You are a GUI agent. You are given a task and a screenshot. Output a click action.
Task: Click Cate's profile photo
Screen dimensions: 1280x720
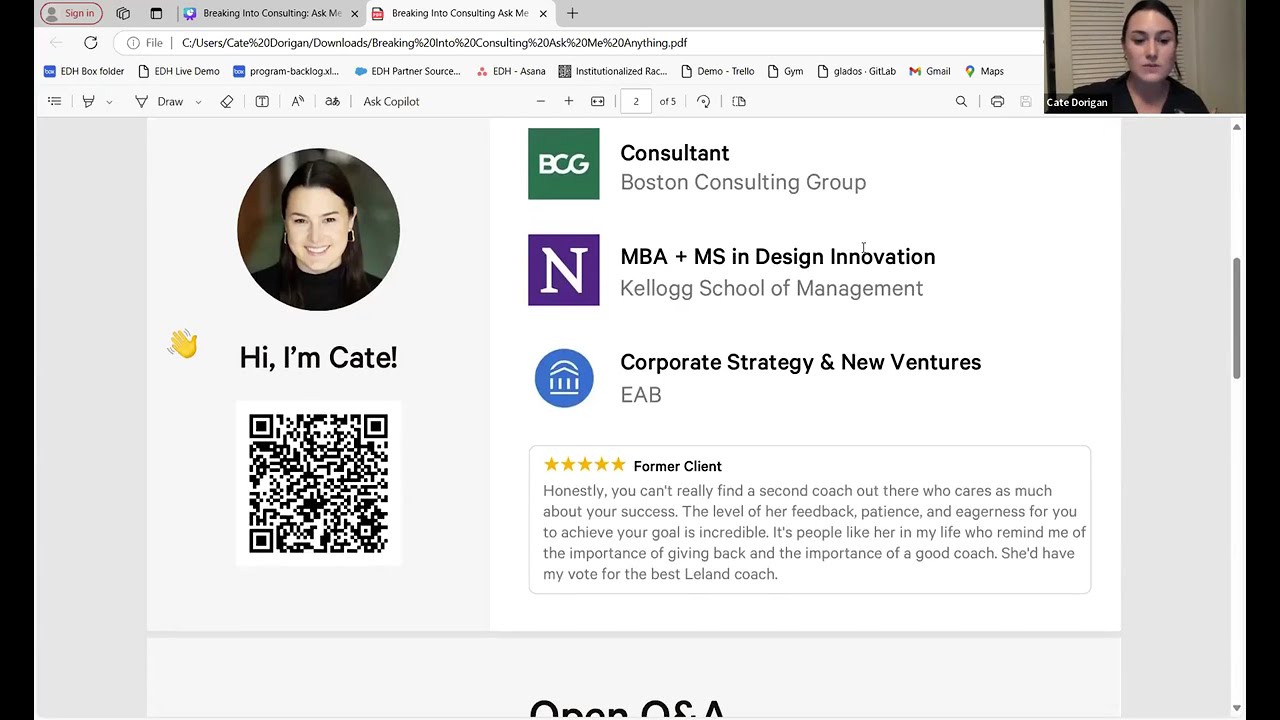pyautogui.click(x=318, y=229)
